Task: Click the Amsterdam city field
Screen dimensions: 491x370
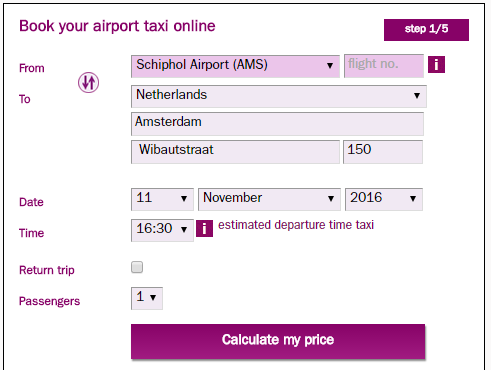Action: 277,124
